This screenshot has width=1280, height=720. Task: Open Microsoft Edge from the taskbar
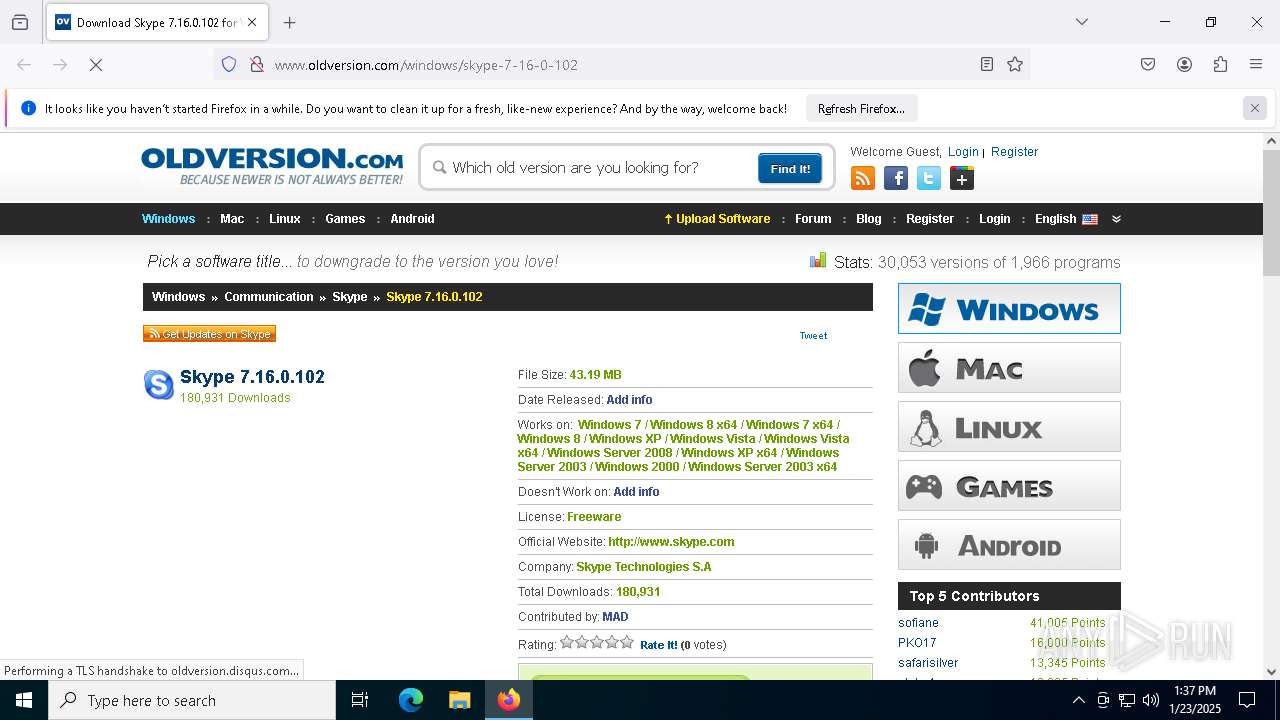coord(411,700)
